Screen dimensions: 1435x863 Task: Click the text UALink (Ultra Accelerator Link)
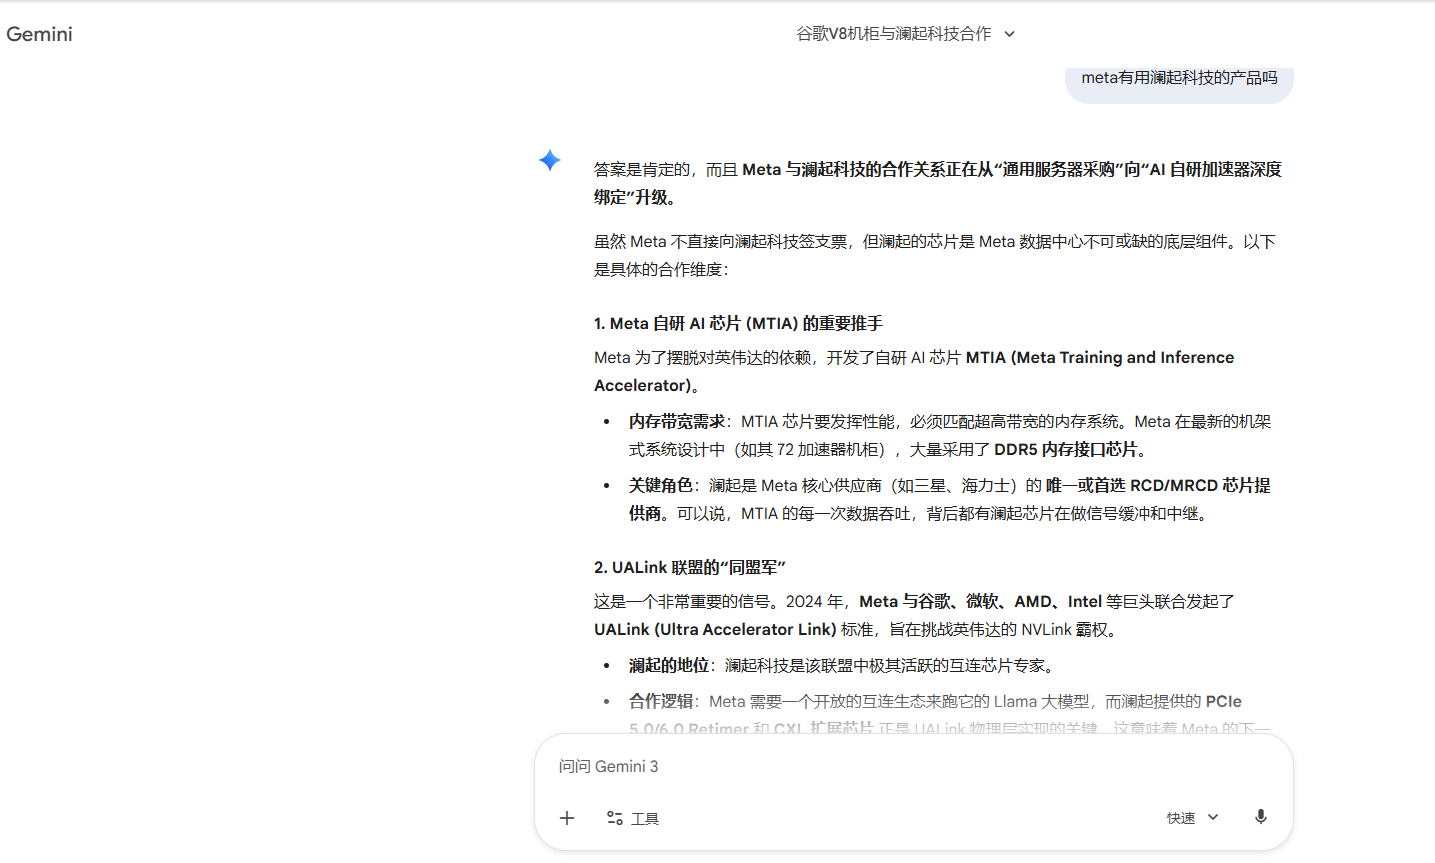coord(715,629)
